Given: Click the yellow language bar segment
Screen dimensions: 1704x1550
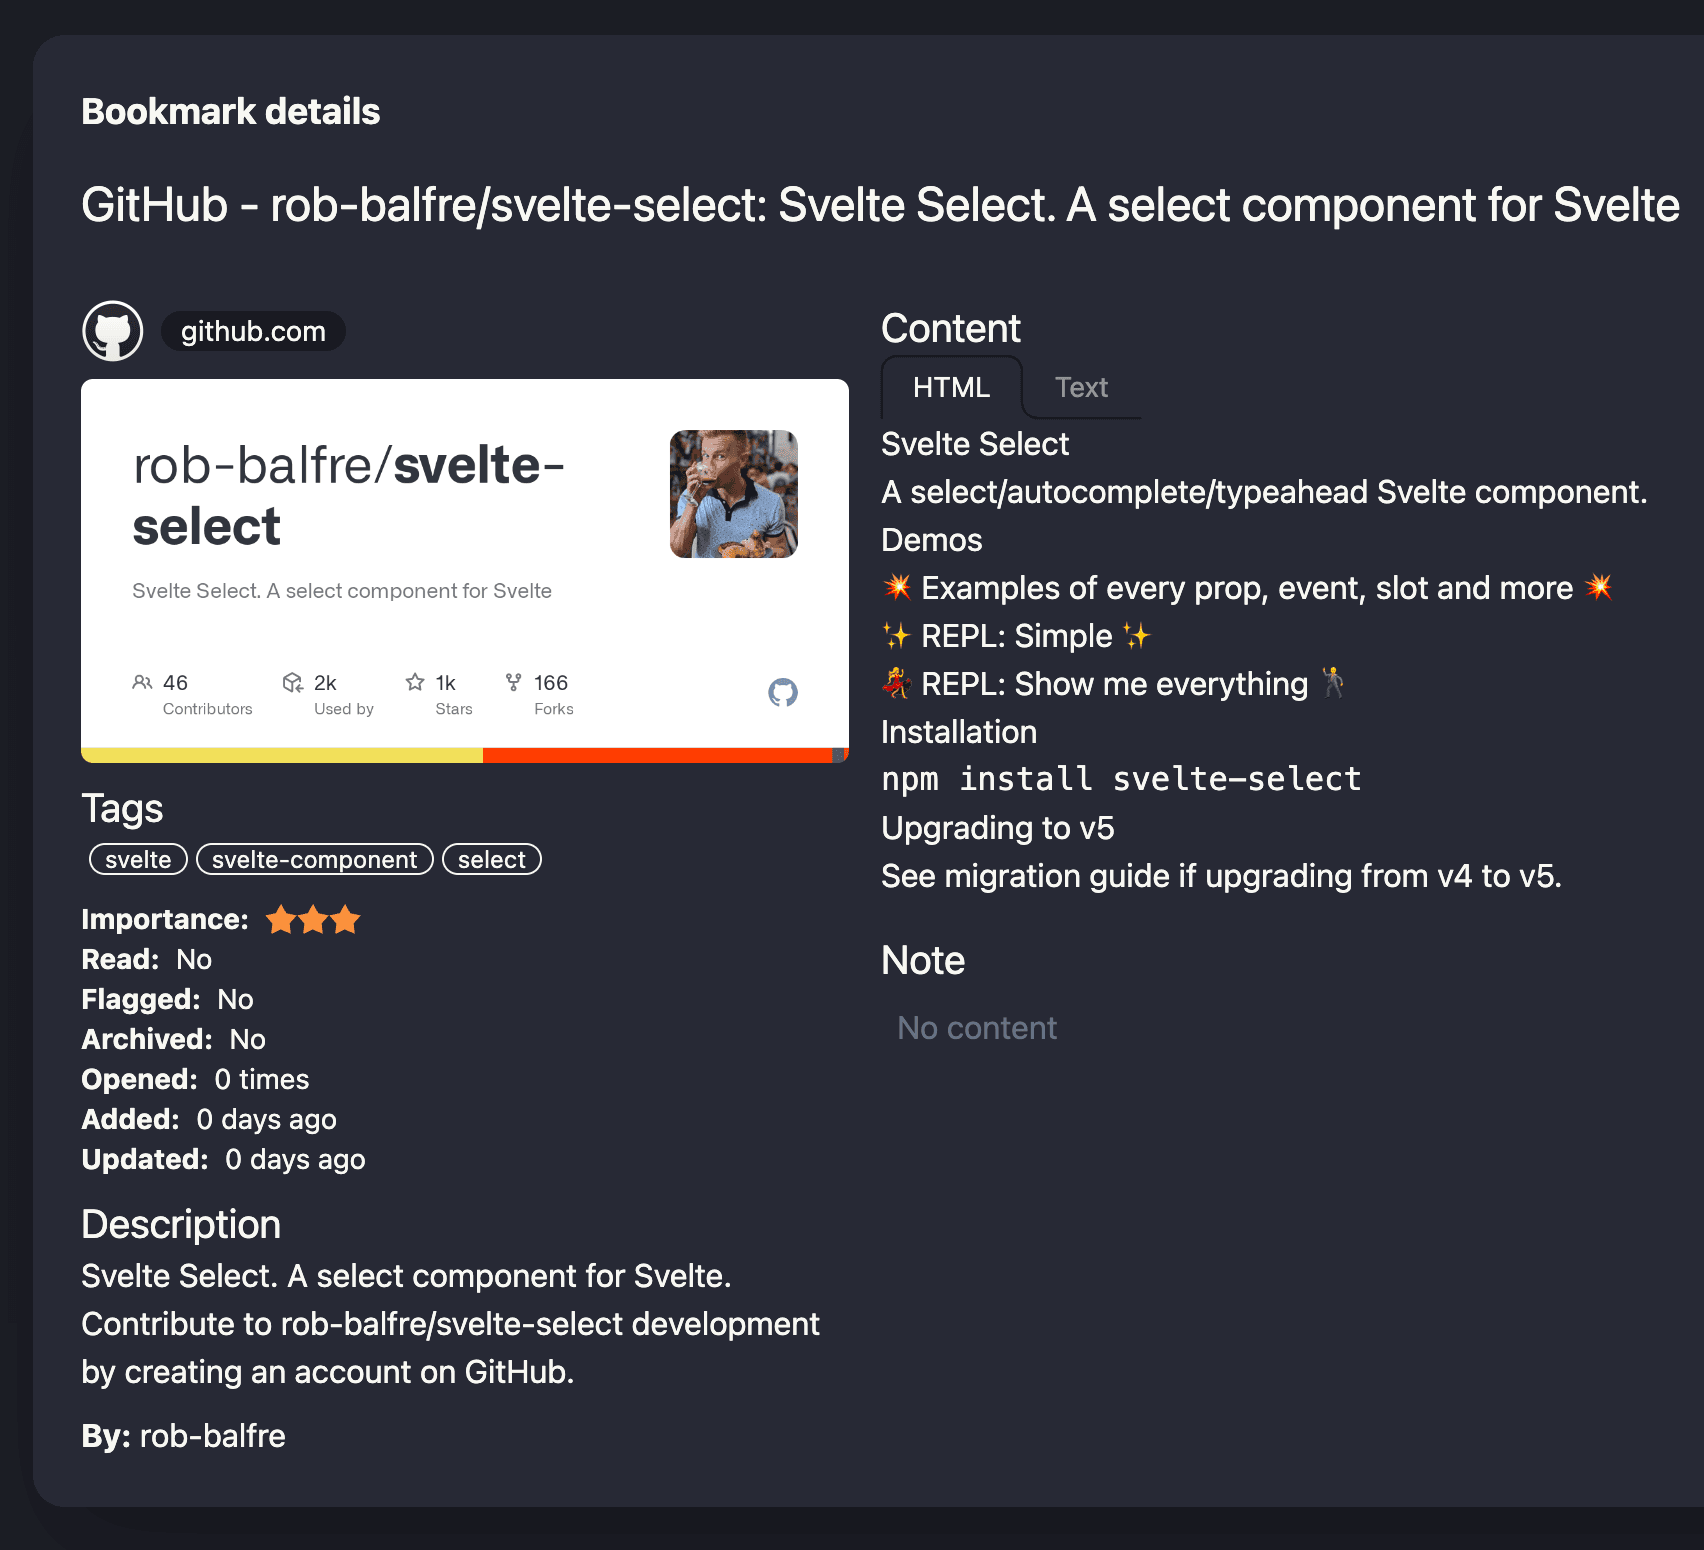Looking at the screenshot, I should coord(282,755).
